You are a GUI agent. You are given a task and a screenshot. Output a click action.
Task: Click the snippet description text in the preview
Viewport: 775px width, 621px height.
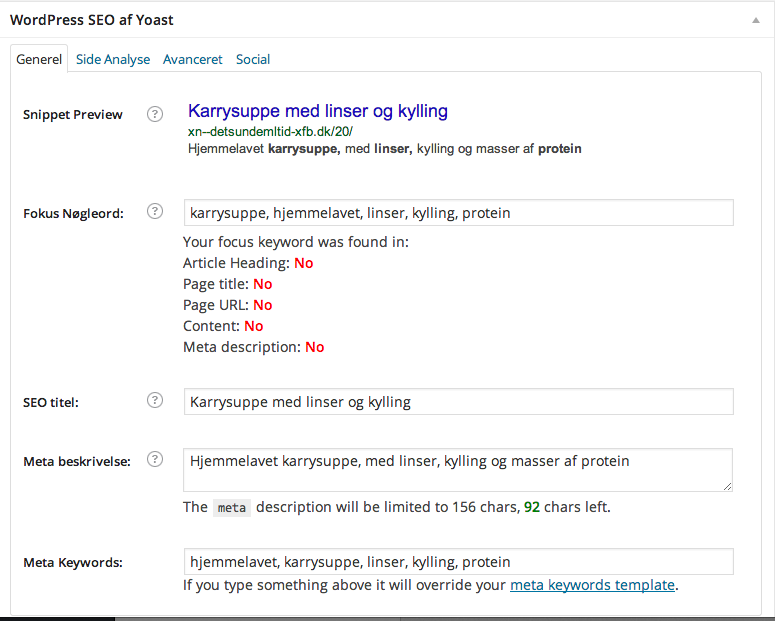385,149
